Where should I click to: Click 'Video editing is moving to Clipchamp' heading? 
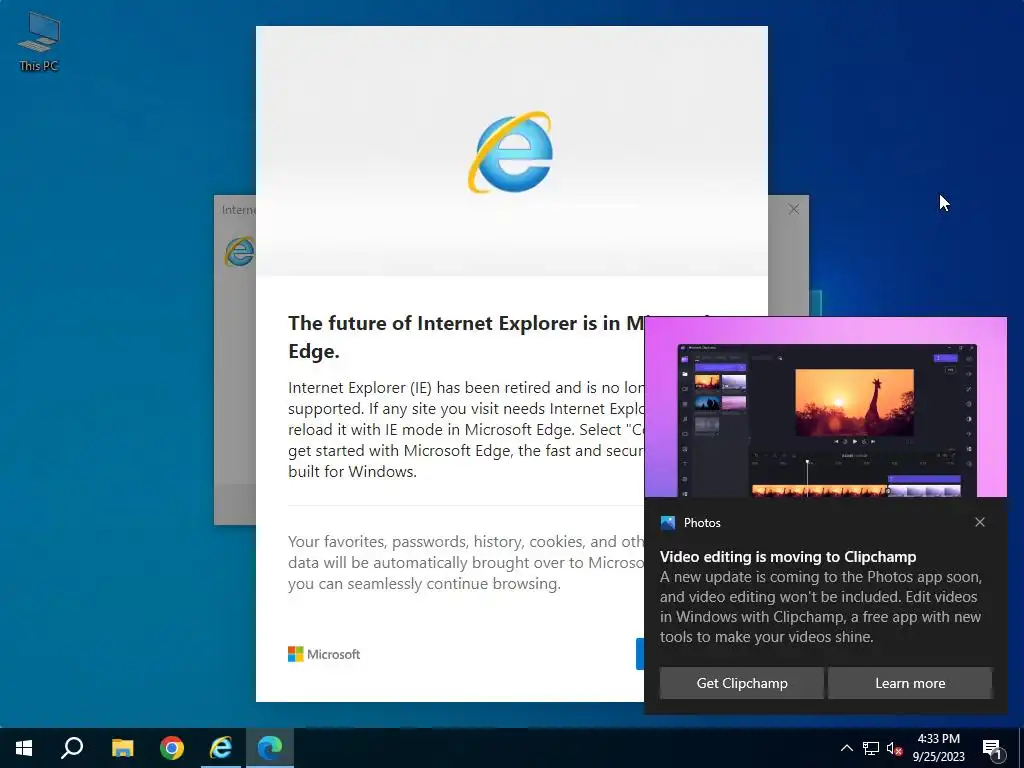788,557
